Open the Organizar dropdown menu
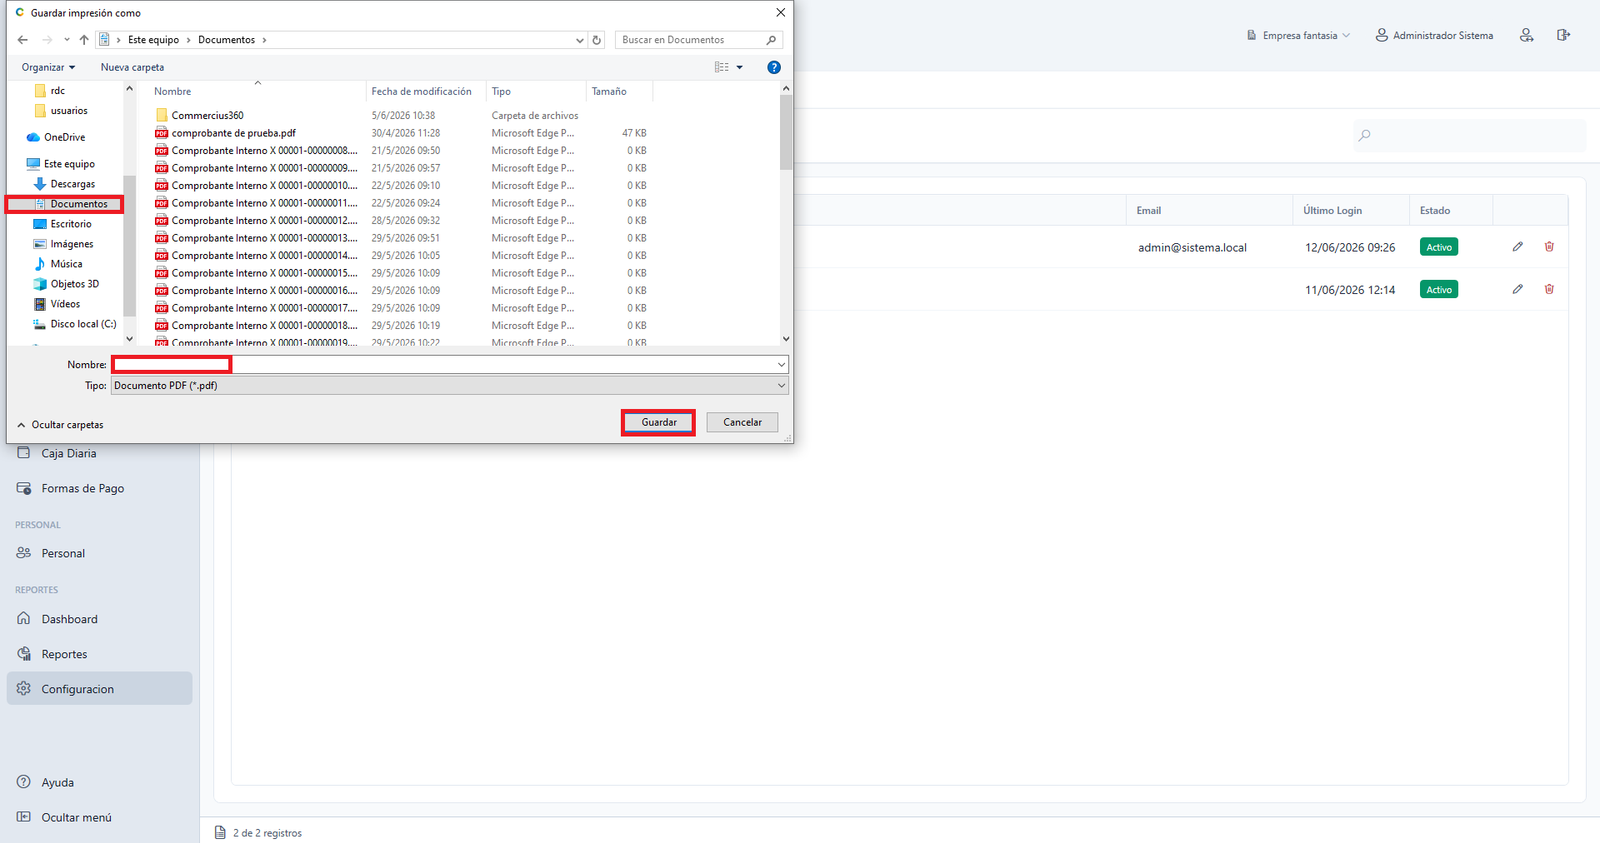1600x843 pixels. click(48, 67)
